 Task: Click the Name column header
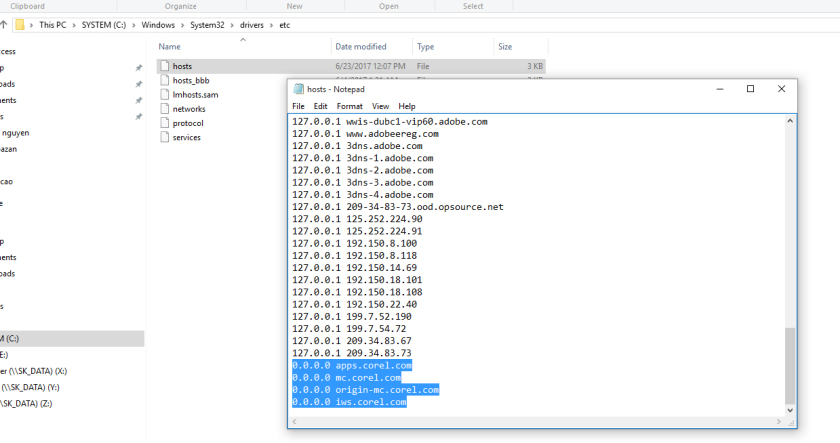(170, 47)
